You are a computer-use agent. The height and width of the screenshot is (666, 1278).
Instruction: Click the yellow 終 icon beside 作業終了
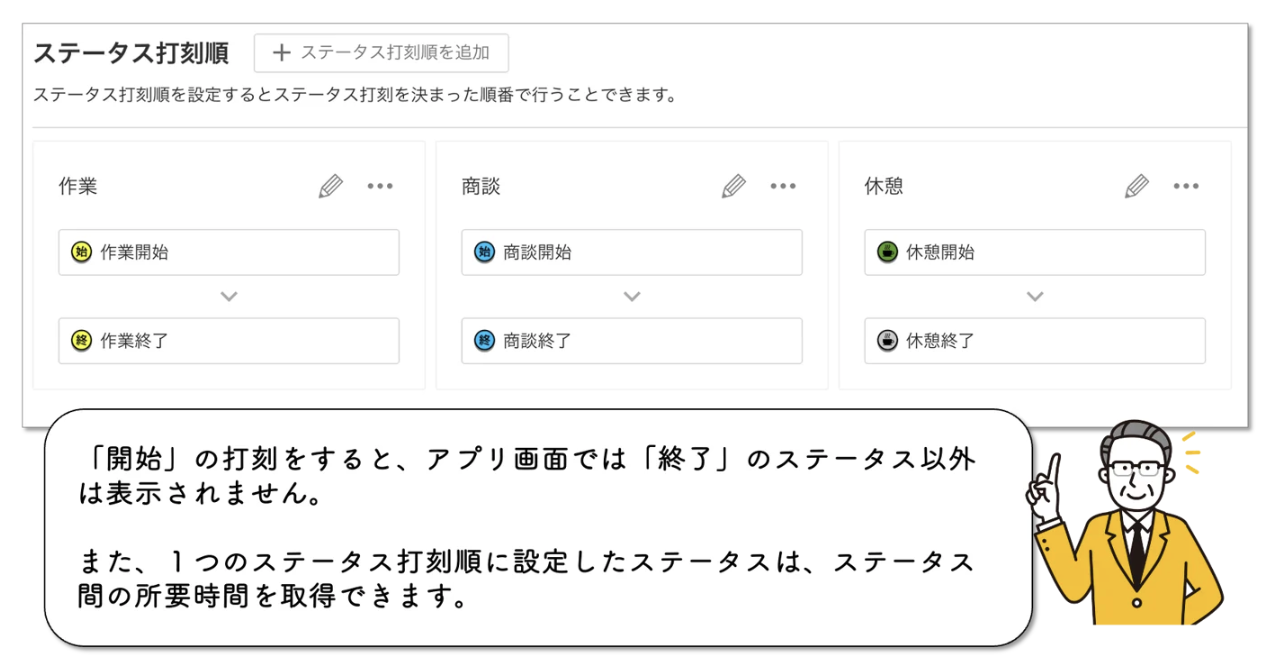click(81, 341)
